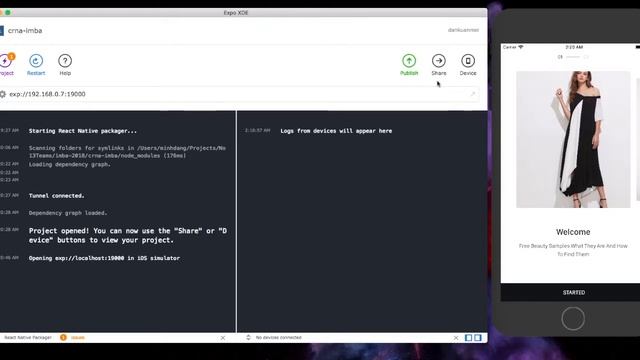
Task: Click "Project opened!" log message
Action: [x=128, y=236]
